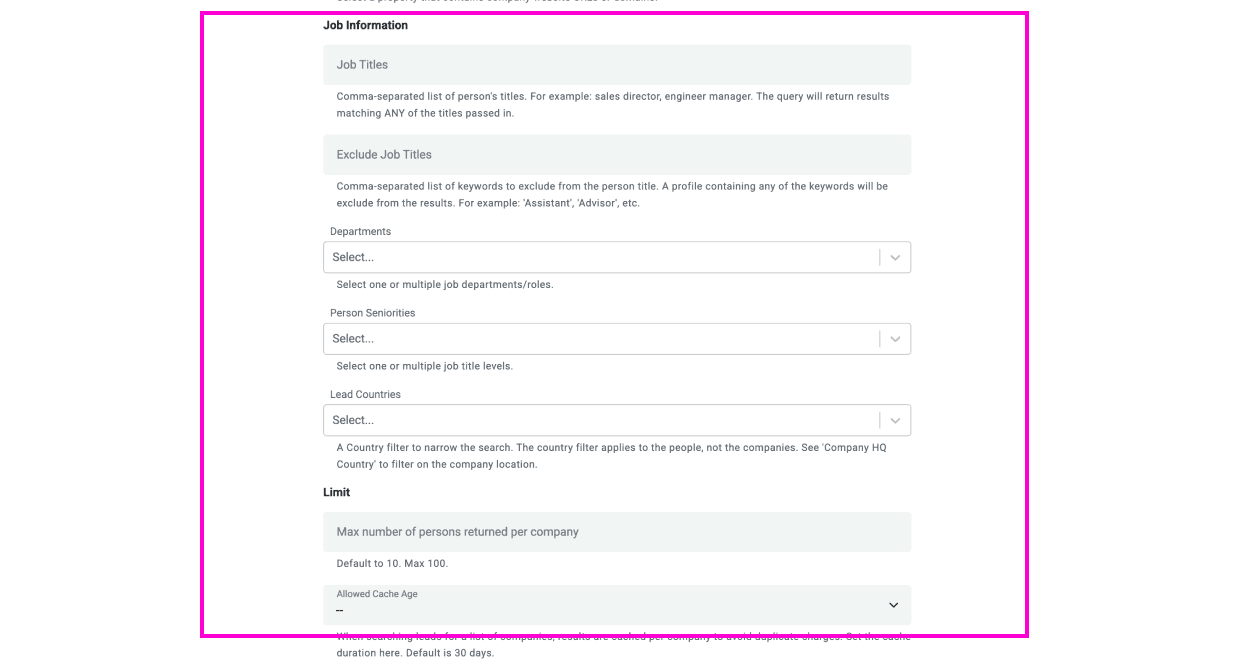Screen dimensions: 1235x670
Task: Click the Allowed Cache Age caret icon
Action: point(893,605)
